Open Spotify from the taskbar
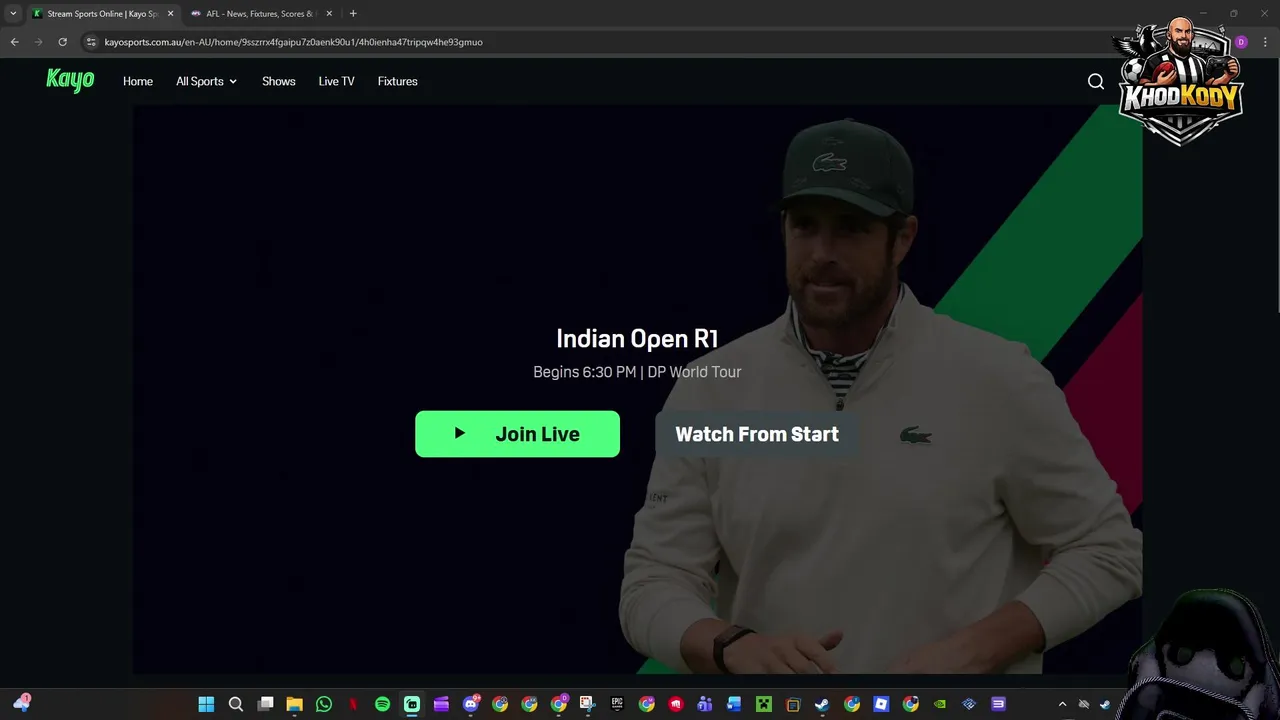 pyautogui.click(x=382, y=704)
